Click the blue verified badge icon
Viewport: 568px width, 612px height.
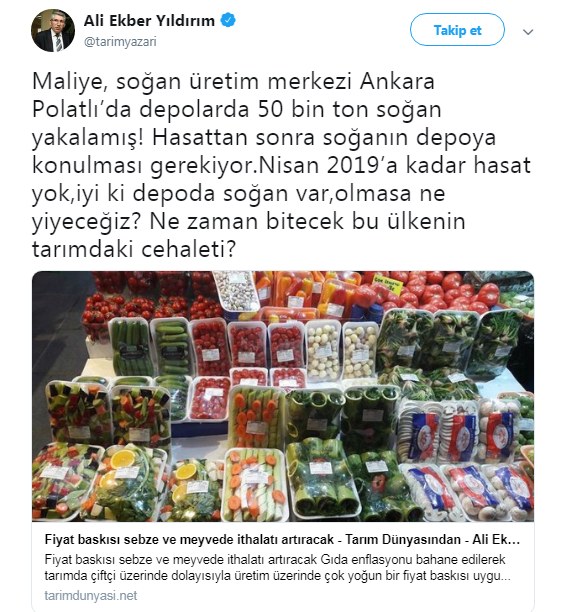coord(228,20)
